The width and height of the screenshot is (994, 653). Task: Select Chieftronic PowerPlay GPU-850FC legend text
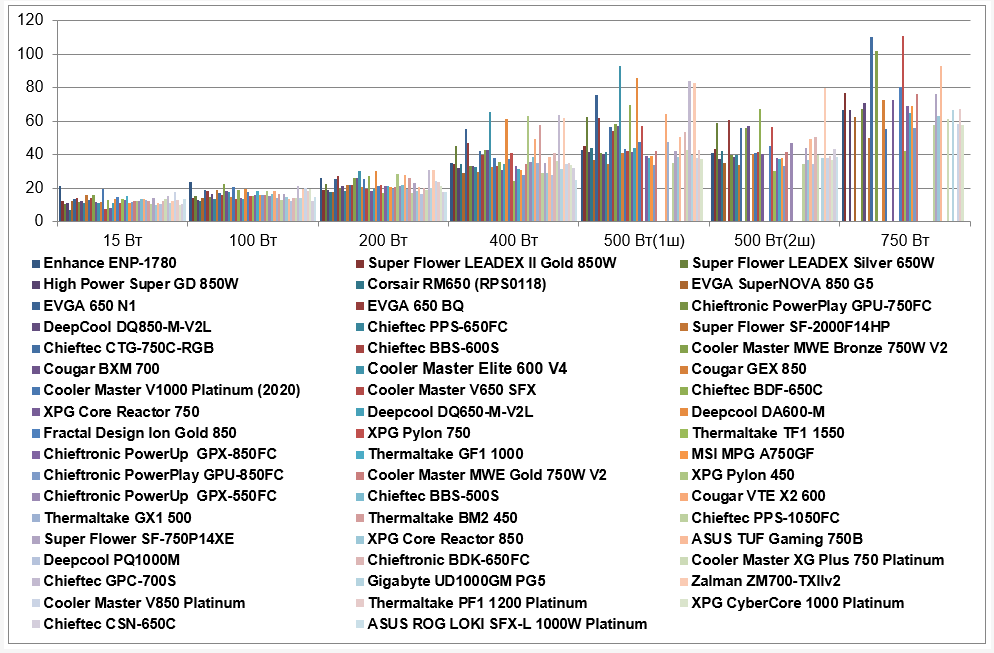(164, 475)
